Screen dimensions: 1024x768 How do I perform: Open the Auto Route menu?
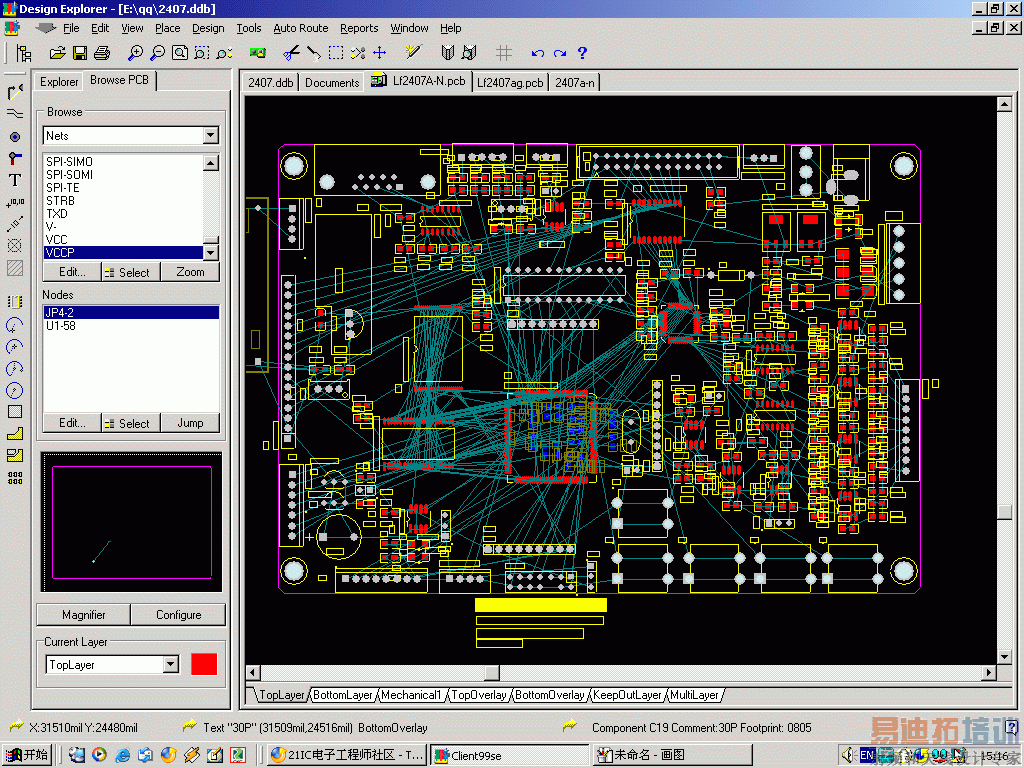pos(300,28)
